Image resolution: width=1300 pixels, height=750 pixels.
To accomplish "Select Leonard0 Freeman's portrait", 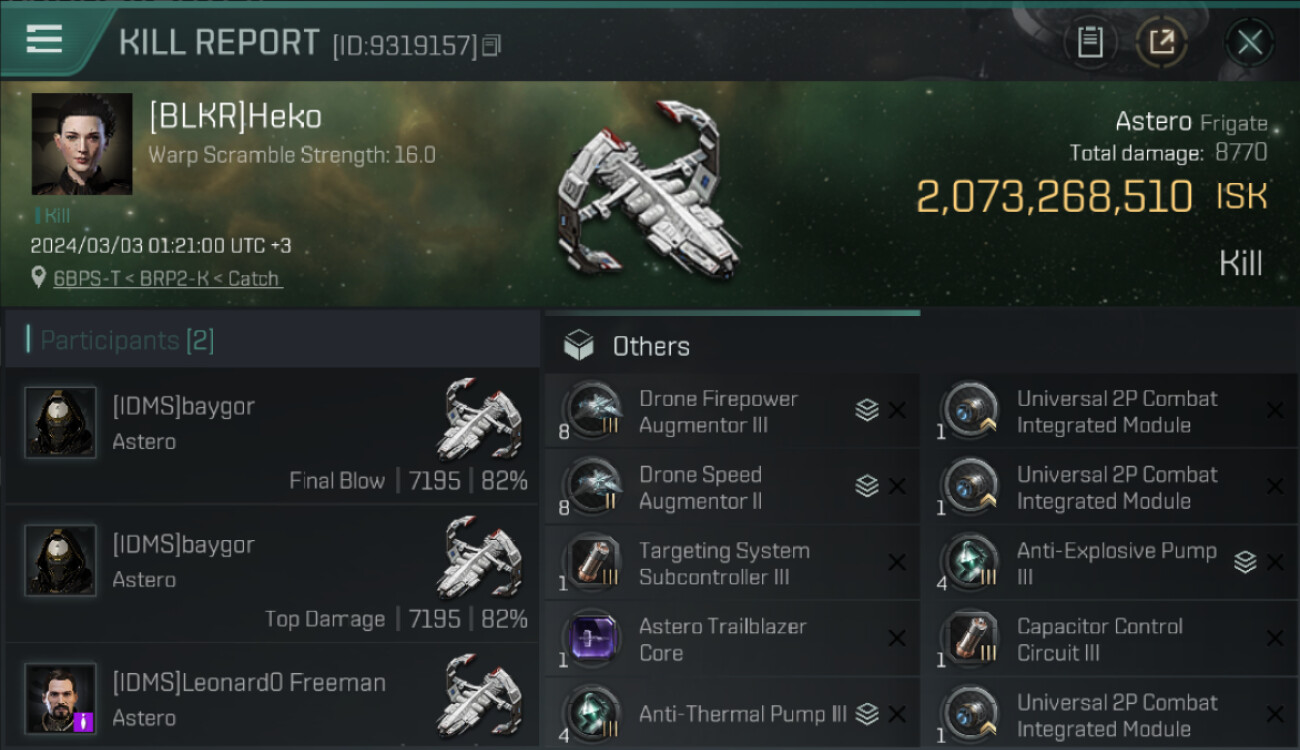I will tap(61, 697).
